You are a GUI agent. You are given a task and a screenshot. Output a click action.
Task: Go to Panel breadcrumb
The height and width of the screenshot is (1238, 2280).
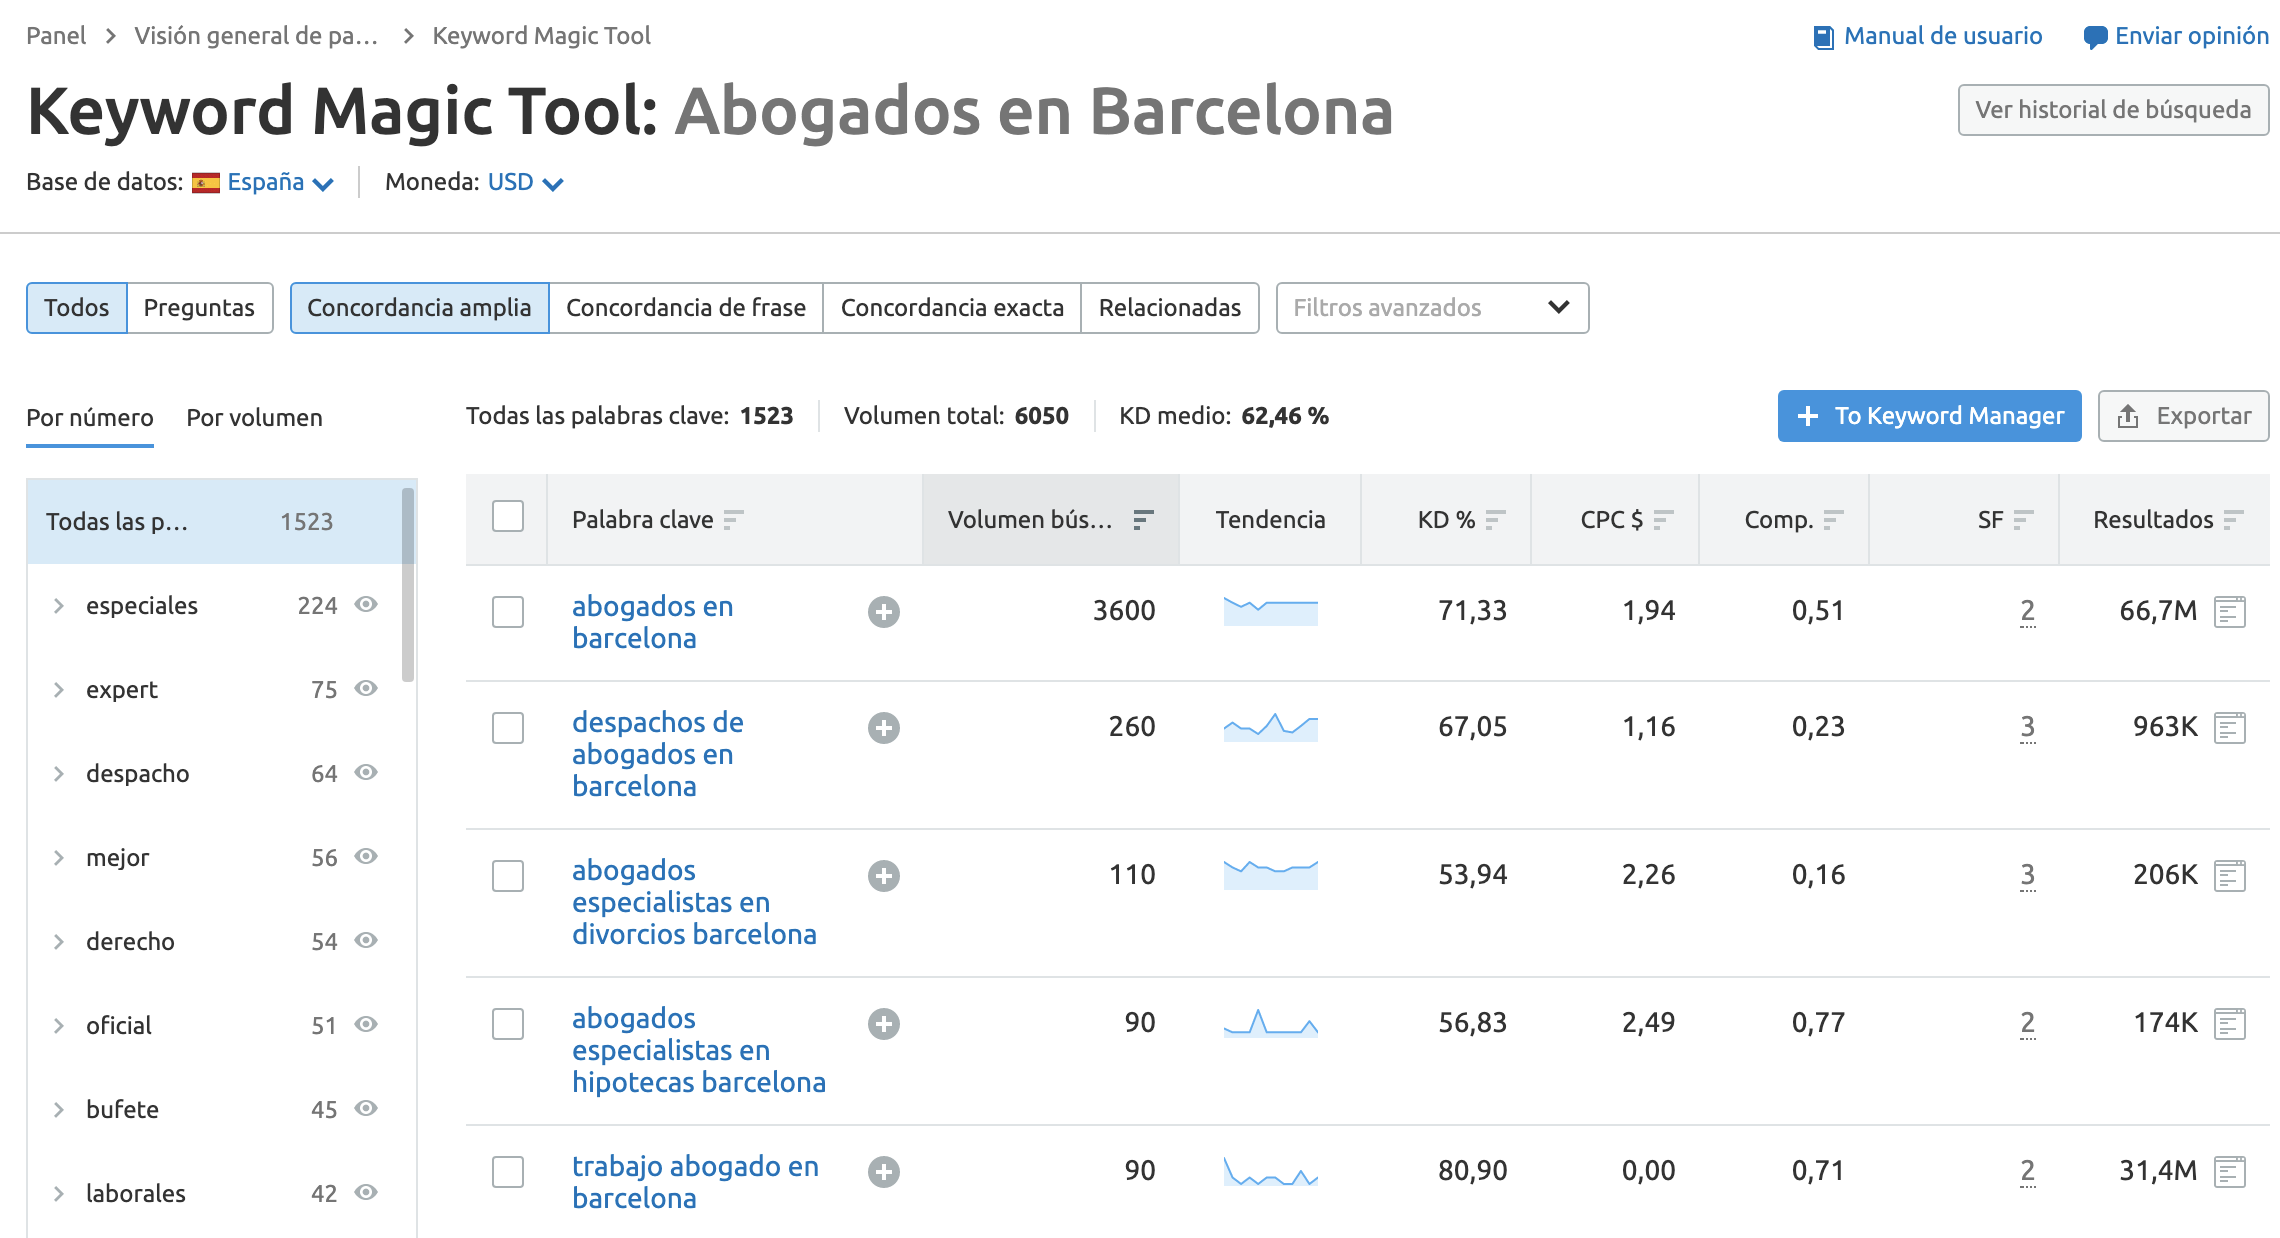pyautogui.click(x=56, y=36)
